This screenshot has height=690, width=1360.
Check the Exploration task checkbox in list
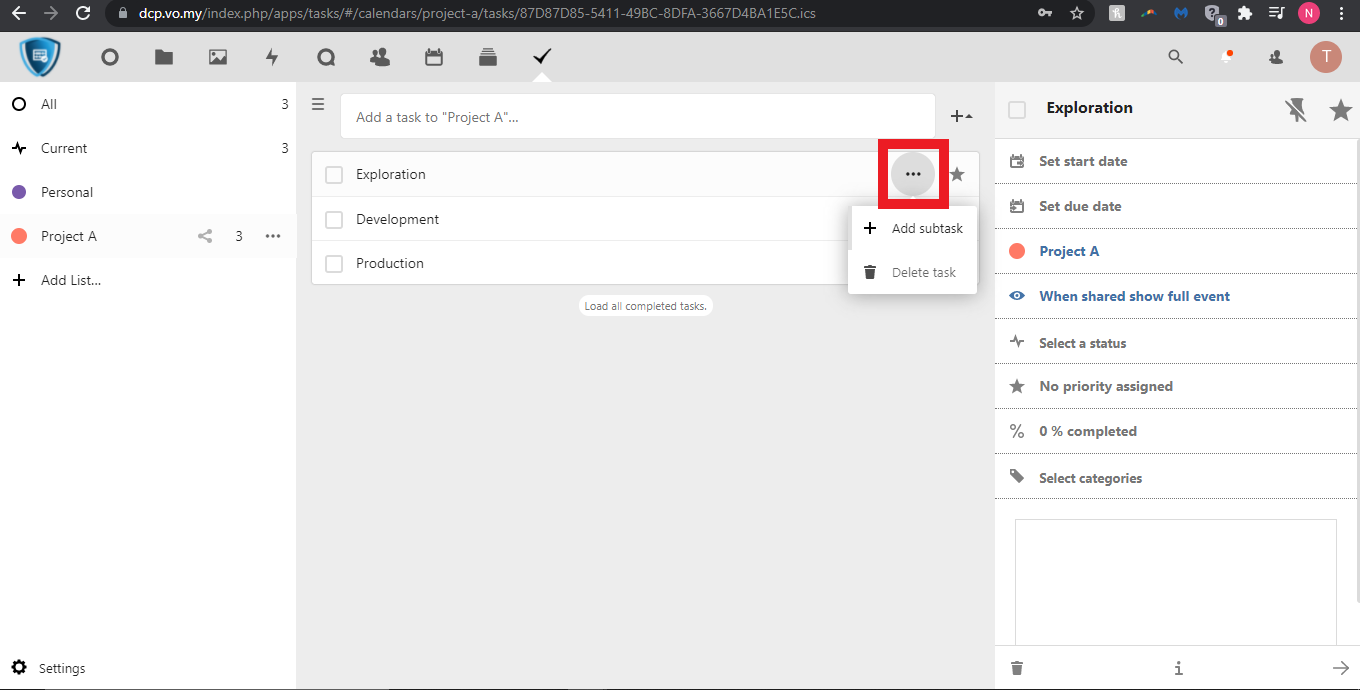(334, 175)
